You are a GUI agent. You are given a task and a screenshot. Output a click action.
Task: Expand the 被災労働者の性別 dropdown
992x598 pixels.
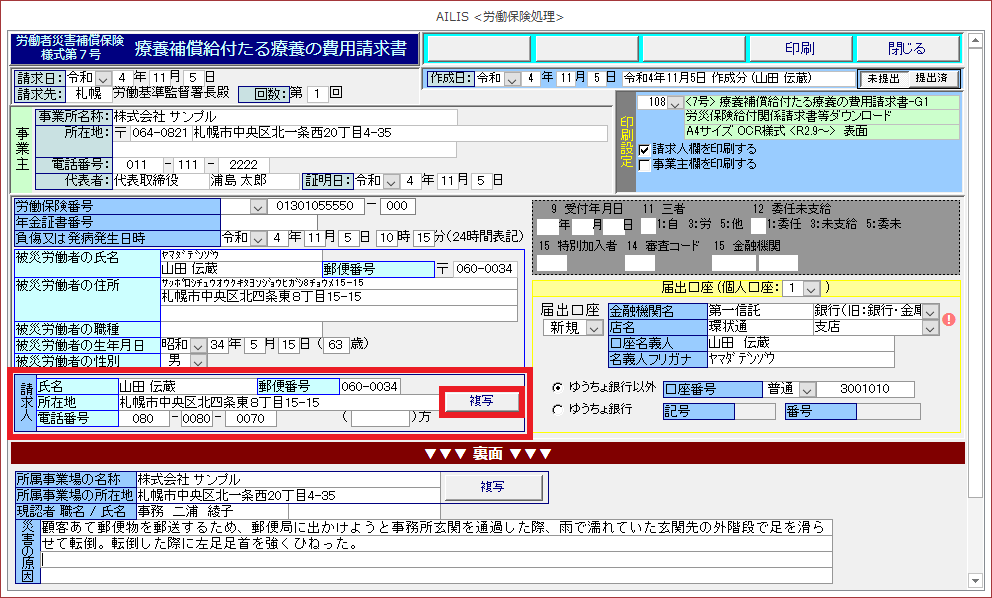[x=198, y=360]
